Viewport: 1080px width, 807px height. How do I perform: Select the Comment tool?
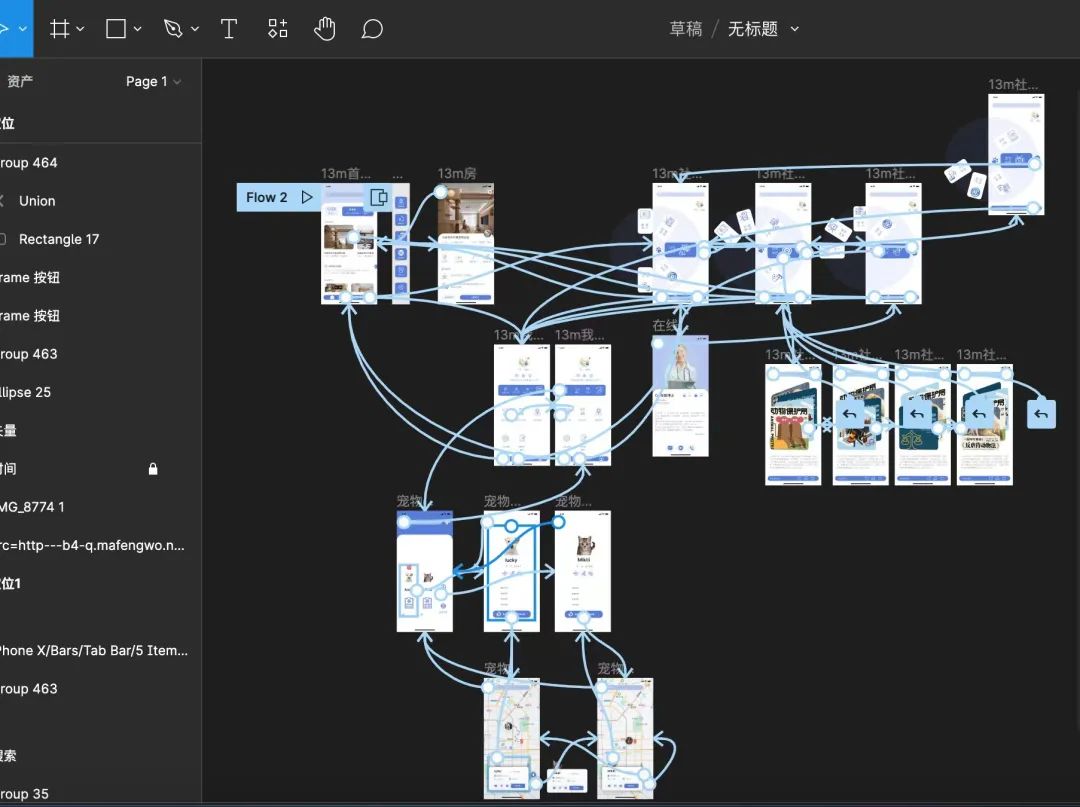pyautogui.click(x=372, y=29)
